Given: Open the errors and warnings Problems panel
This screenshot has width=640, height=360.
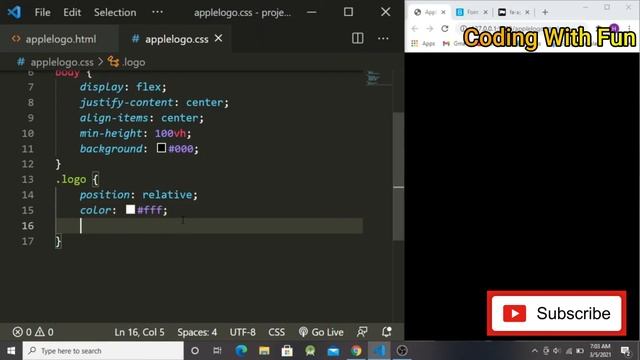Looking at the screenshot, I should click(x=33, y=332).
